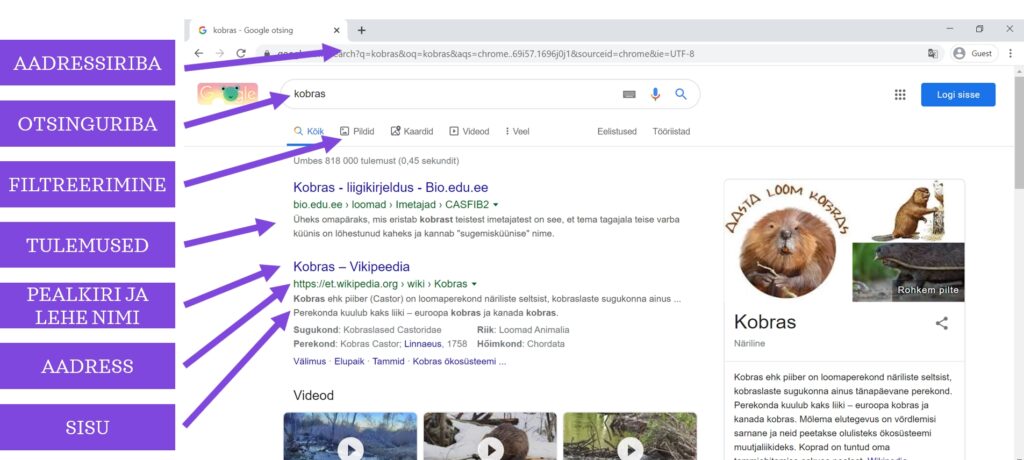
Task: Open the 'Kobras ökosüsteemi' sitelink
Action: click(x=459, y=361)
